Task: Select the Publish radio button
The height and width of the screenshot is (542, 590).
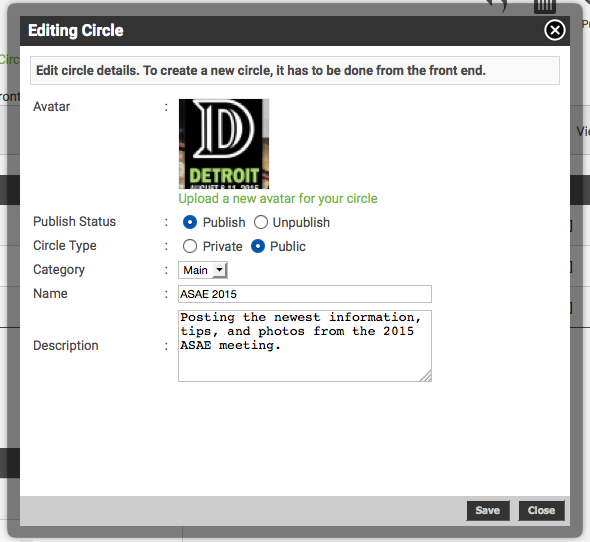Action: pos(190,222)
